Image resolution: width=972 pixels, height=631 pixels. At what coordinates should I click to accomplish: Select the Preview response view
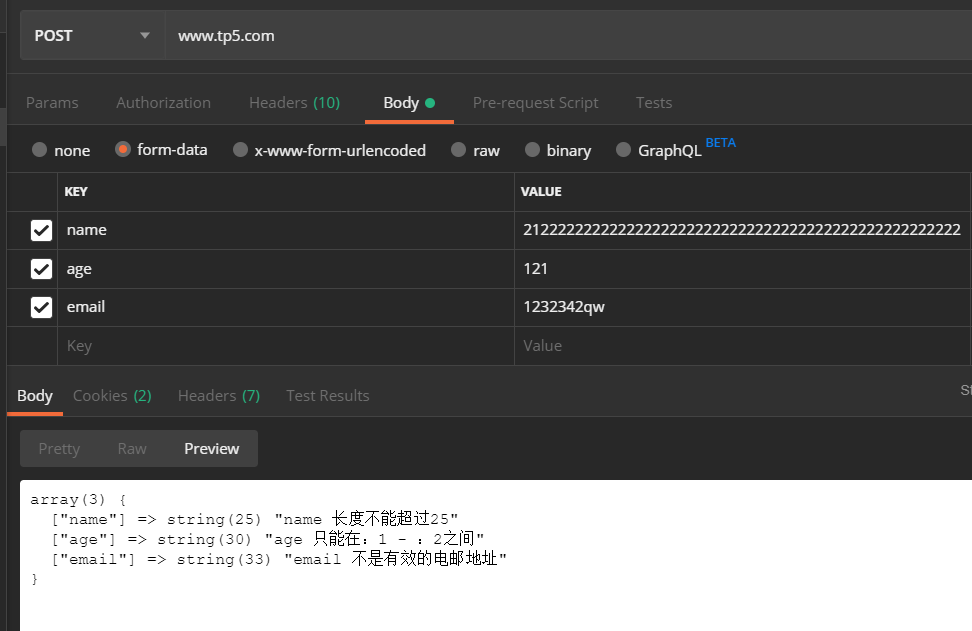click(211, 449)
